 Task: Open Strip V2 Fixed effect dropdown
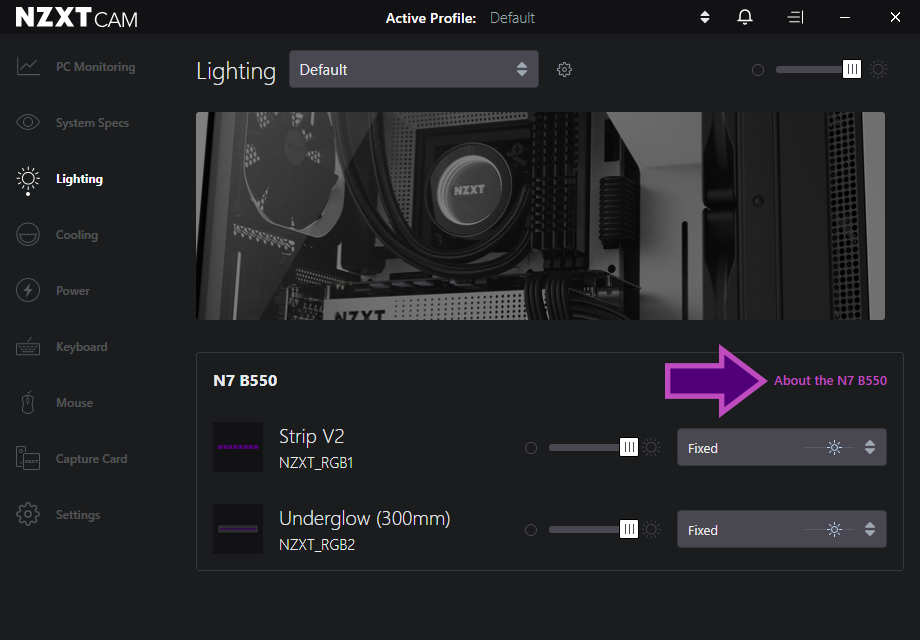click(x=782, y=448)
